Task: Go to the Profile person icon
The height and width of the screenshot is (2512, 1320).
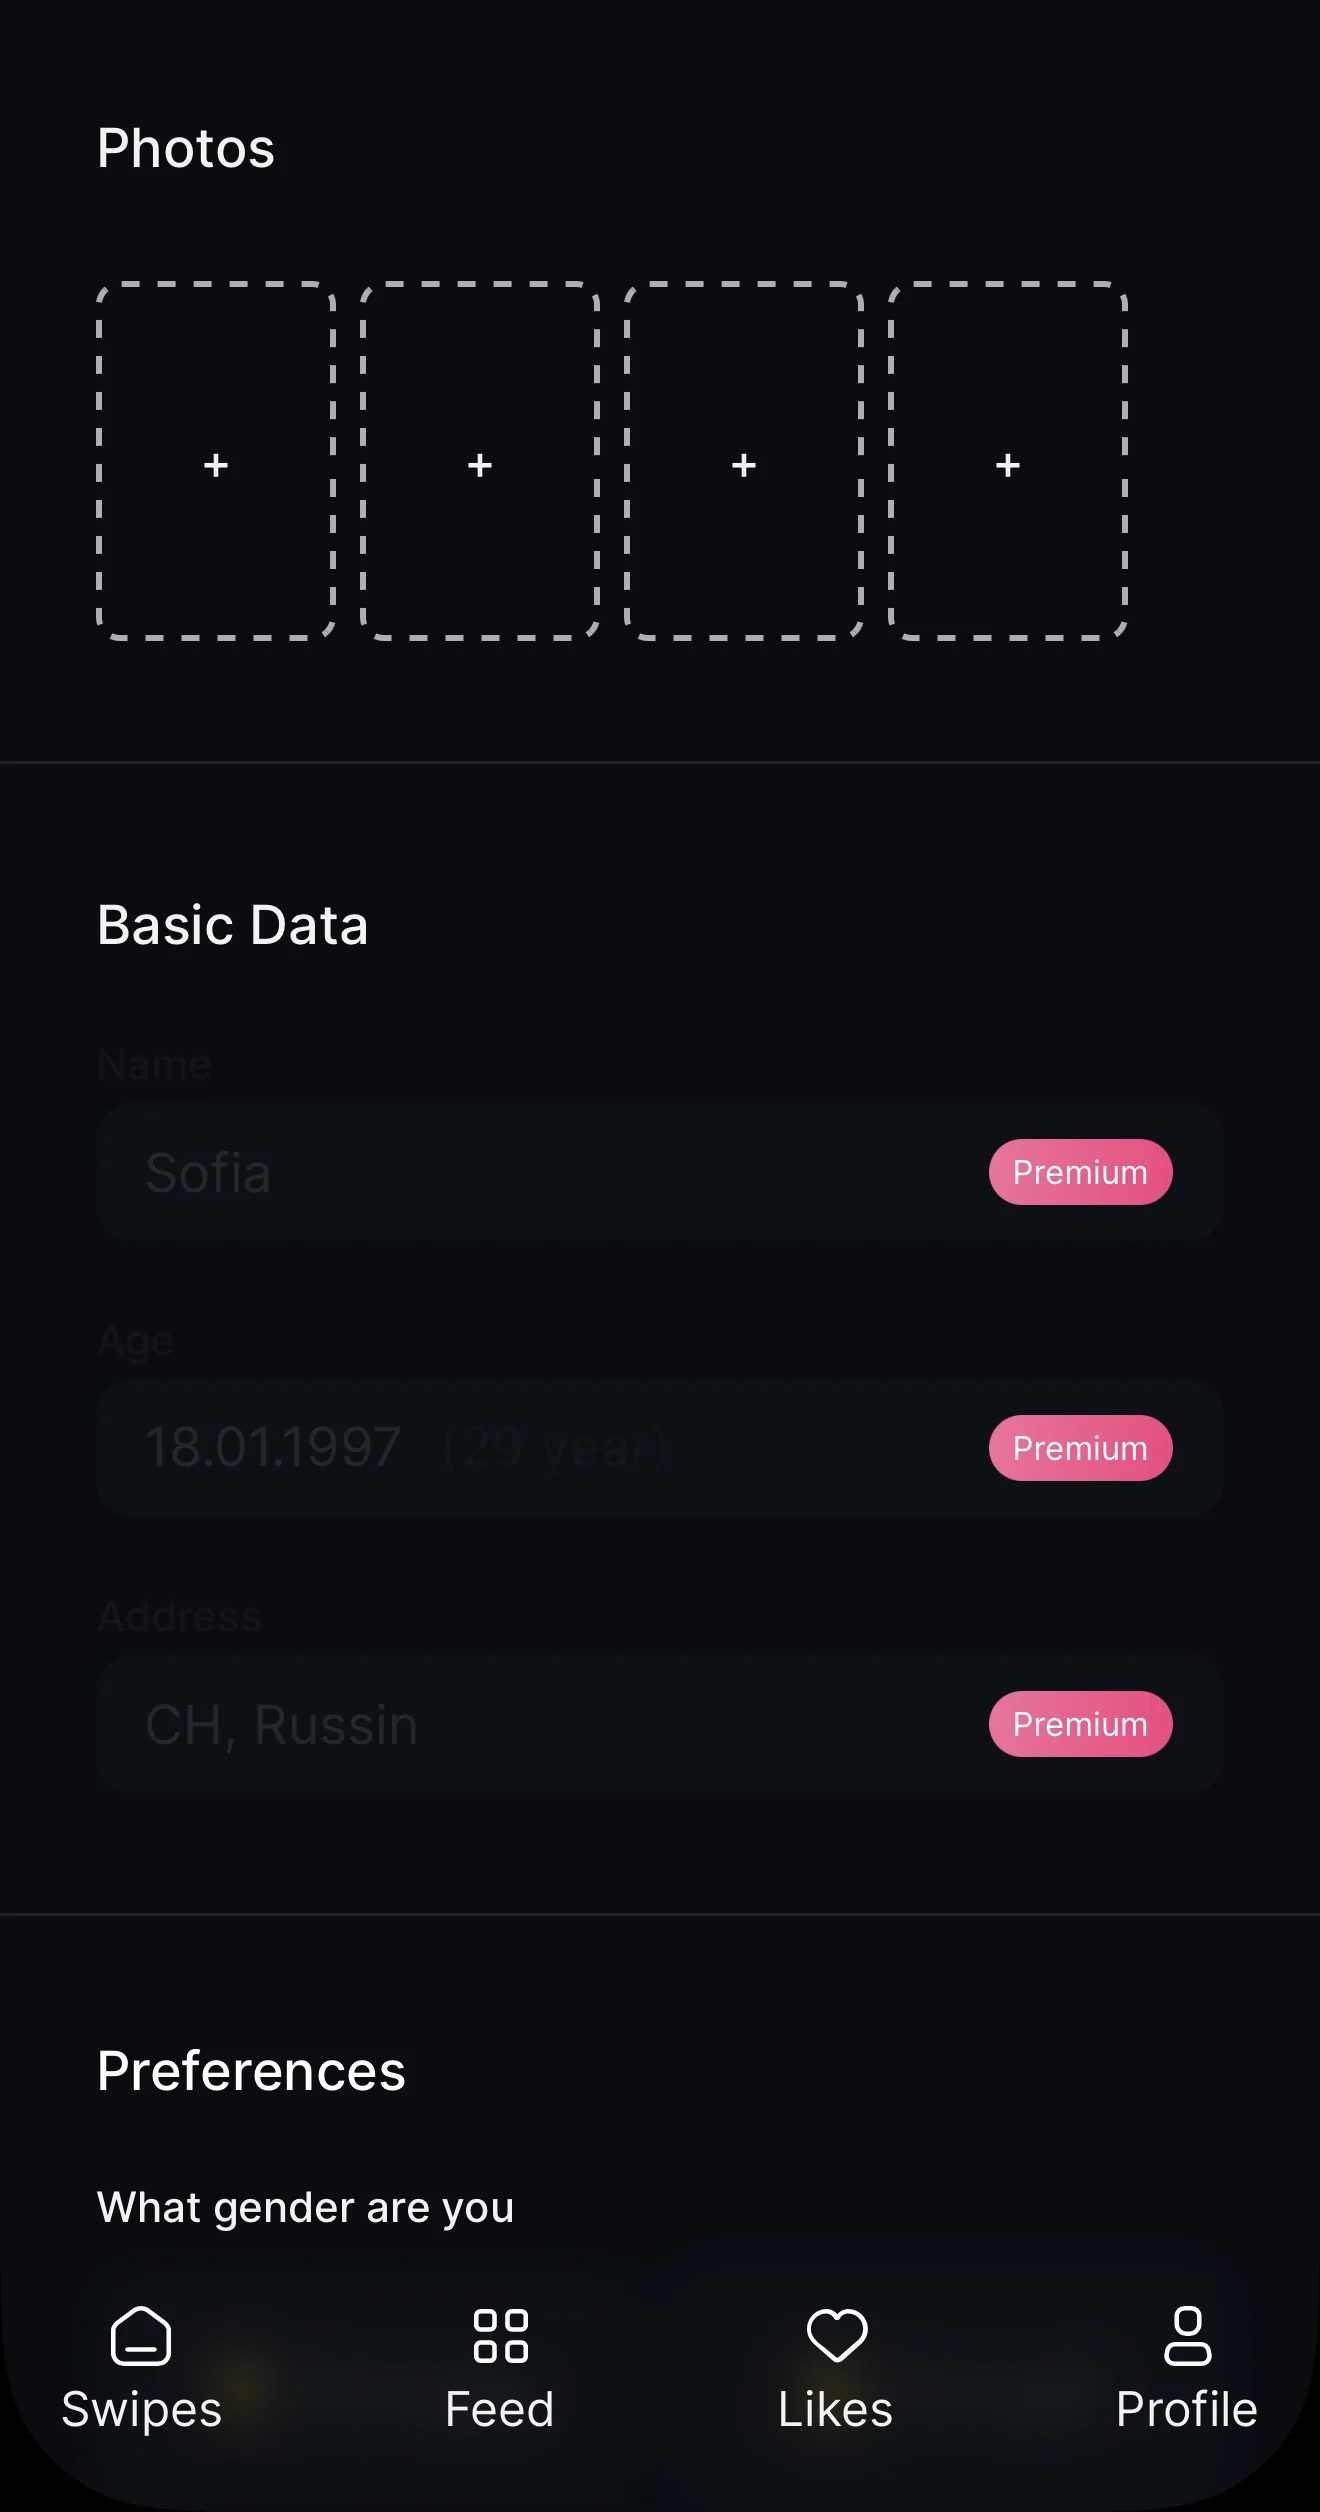Action: pos(1187,2336)
